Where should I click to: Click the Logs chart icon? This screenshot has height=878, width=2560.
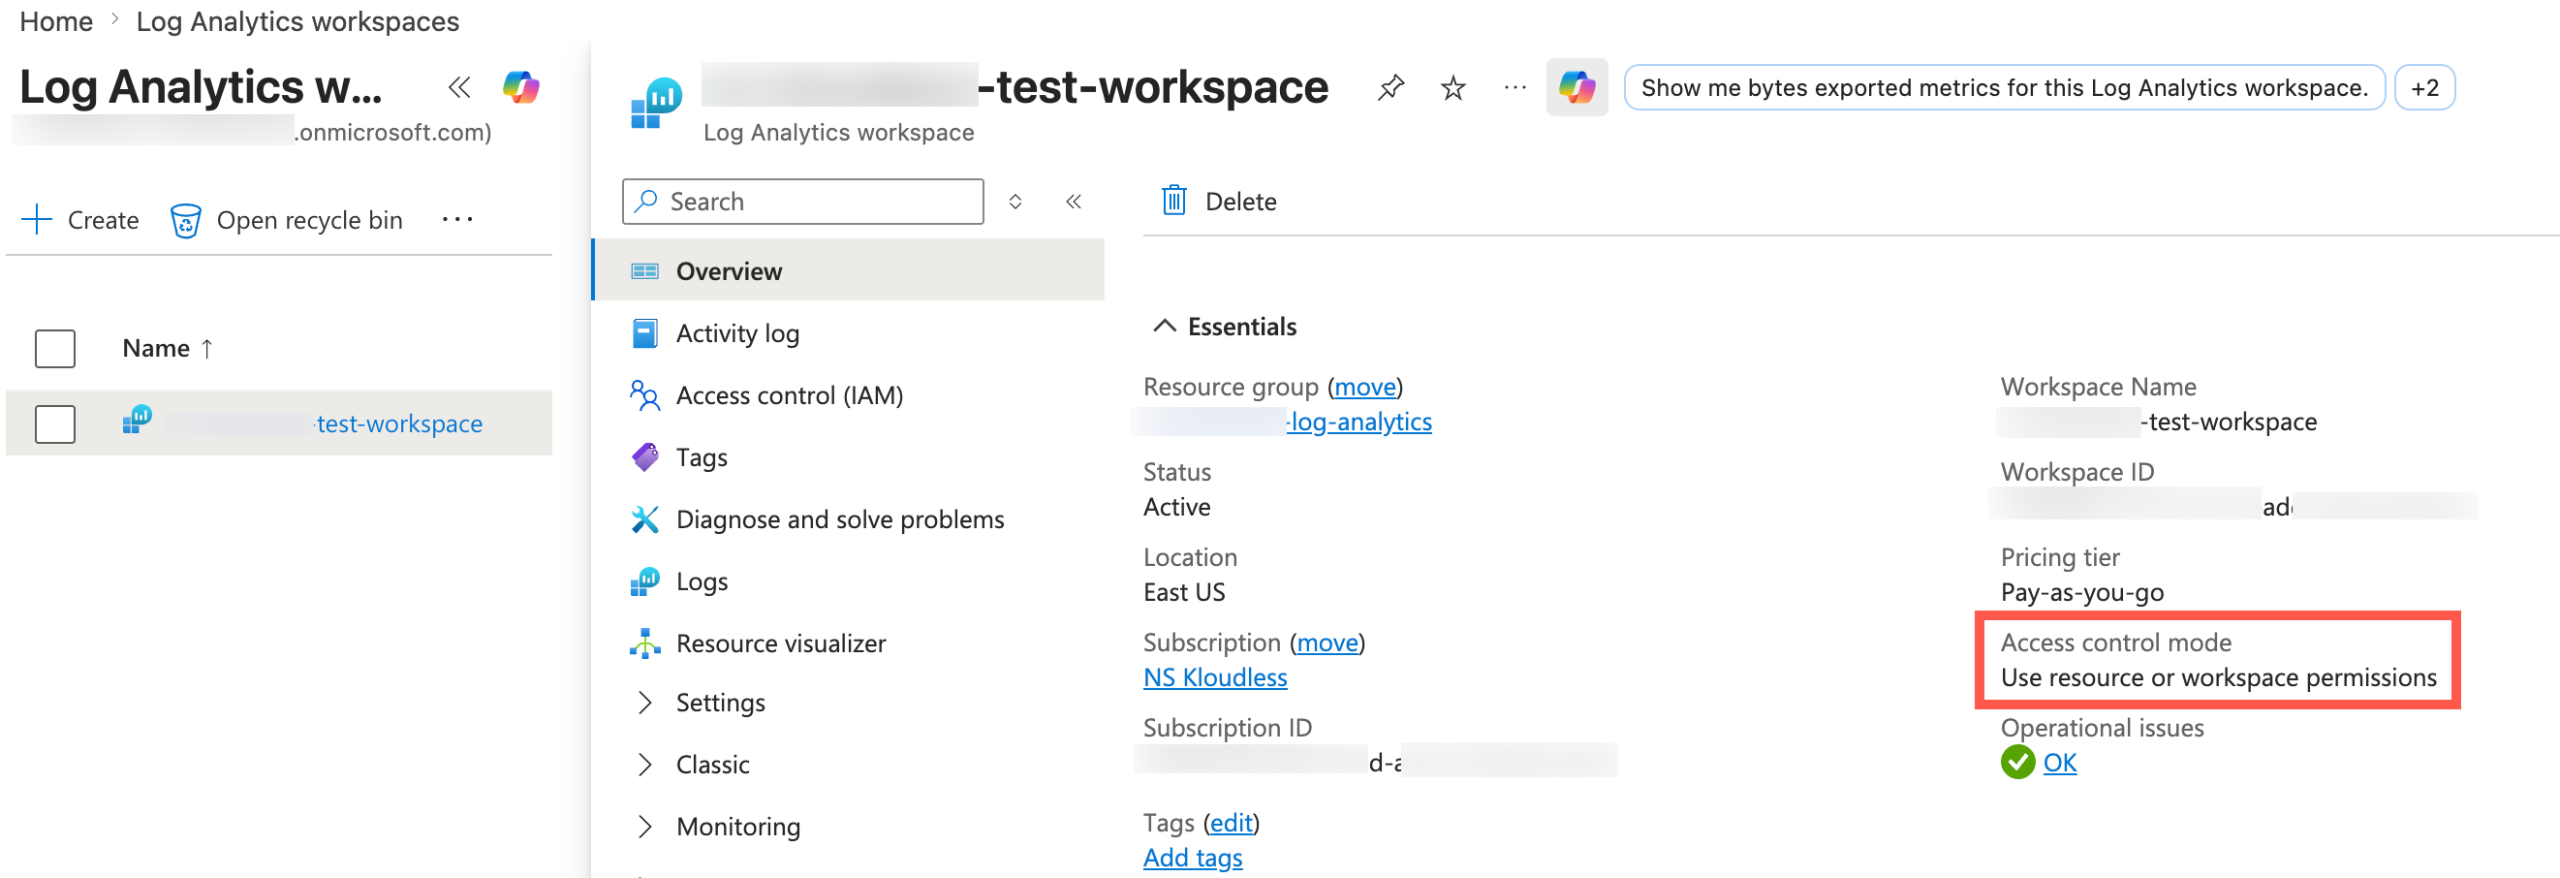click(645, 581)
